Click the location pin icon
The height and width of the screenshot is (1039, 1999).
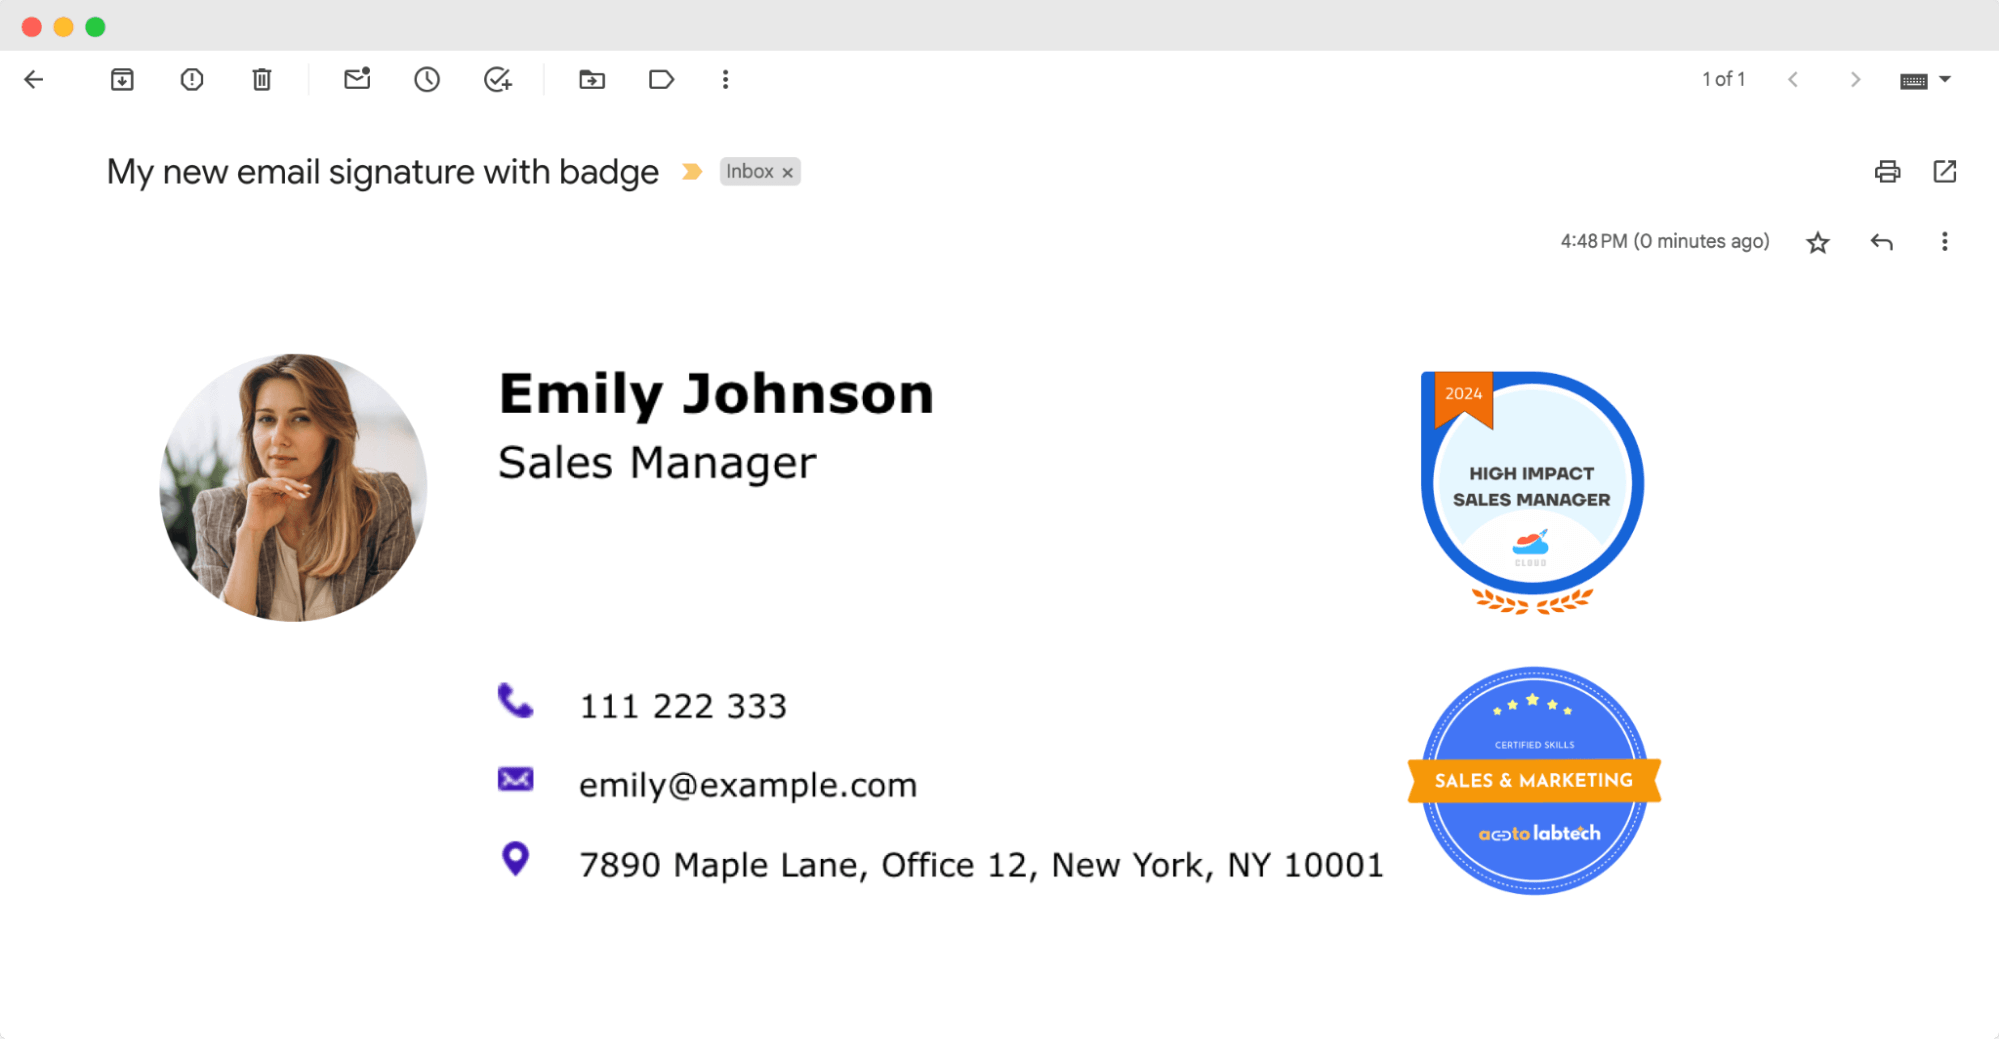coord(515,858)
